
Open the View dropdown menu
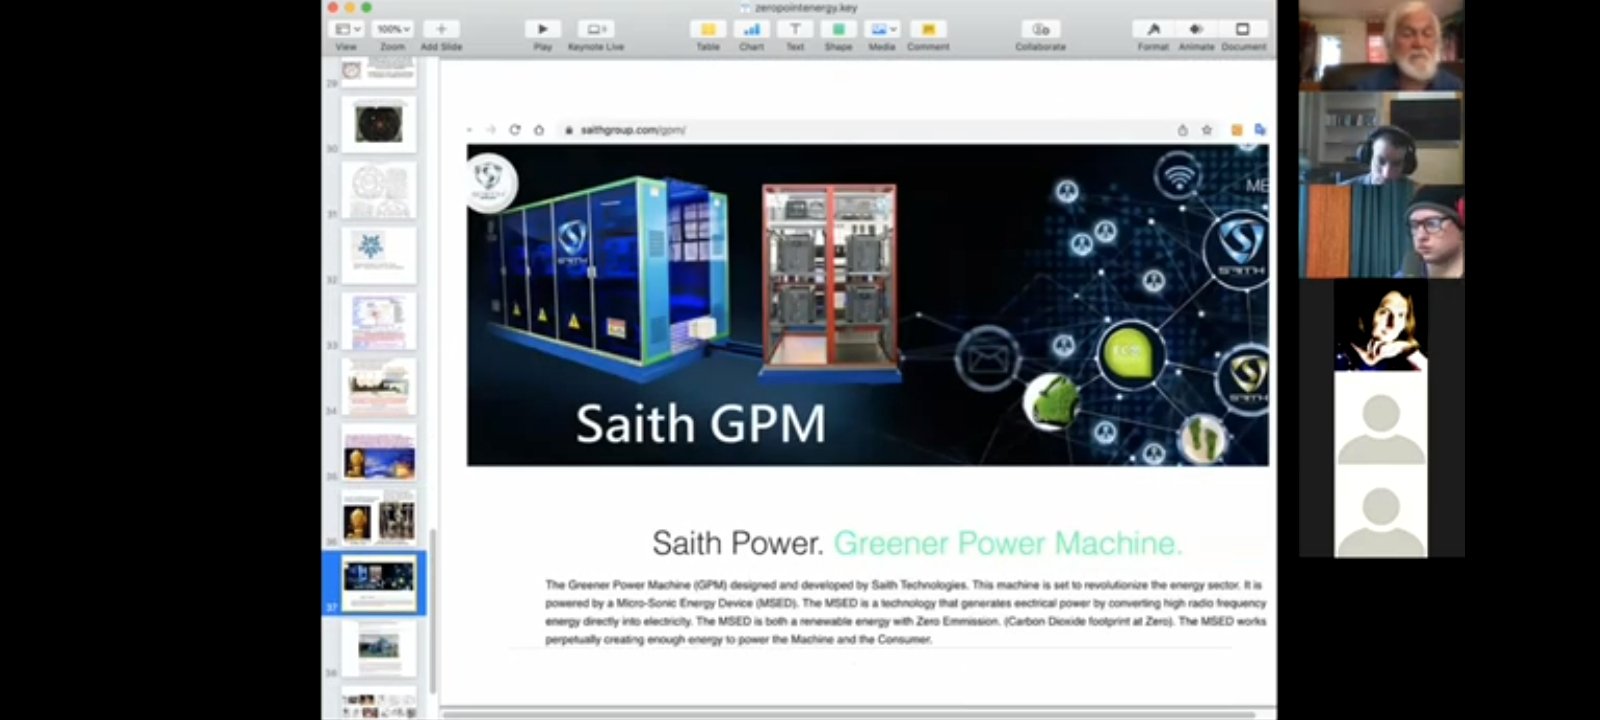coord(347,30)
